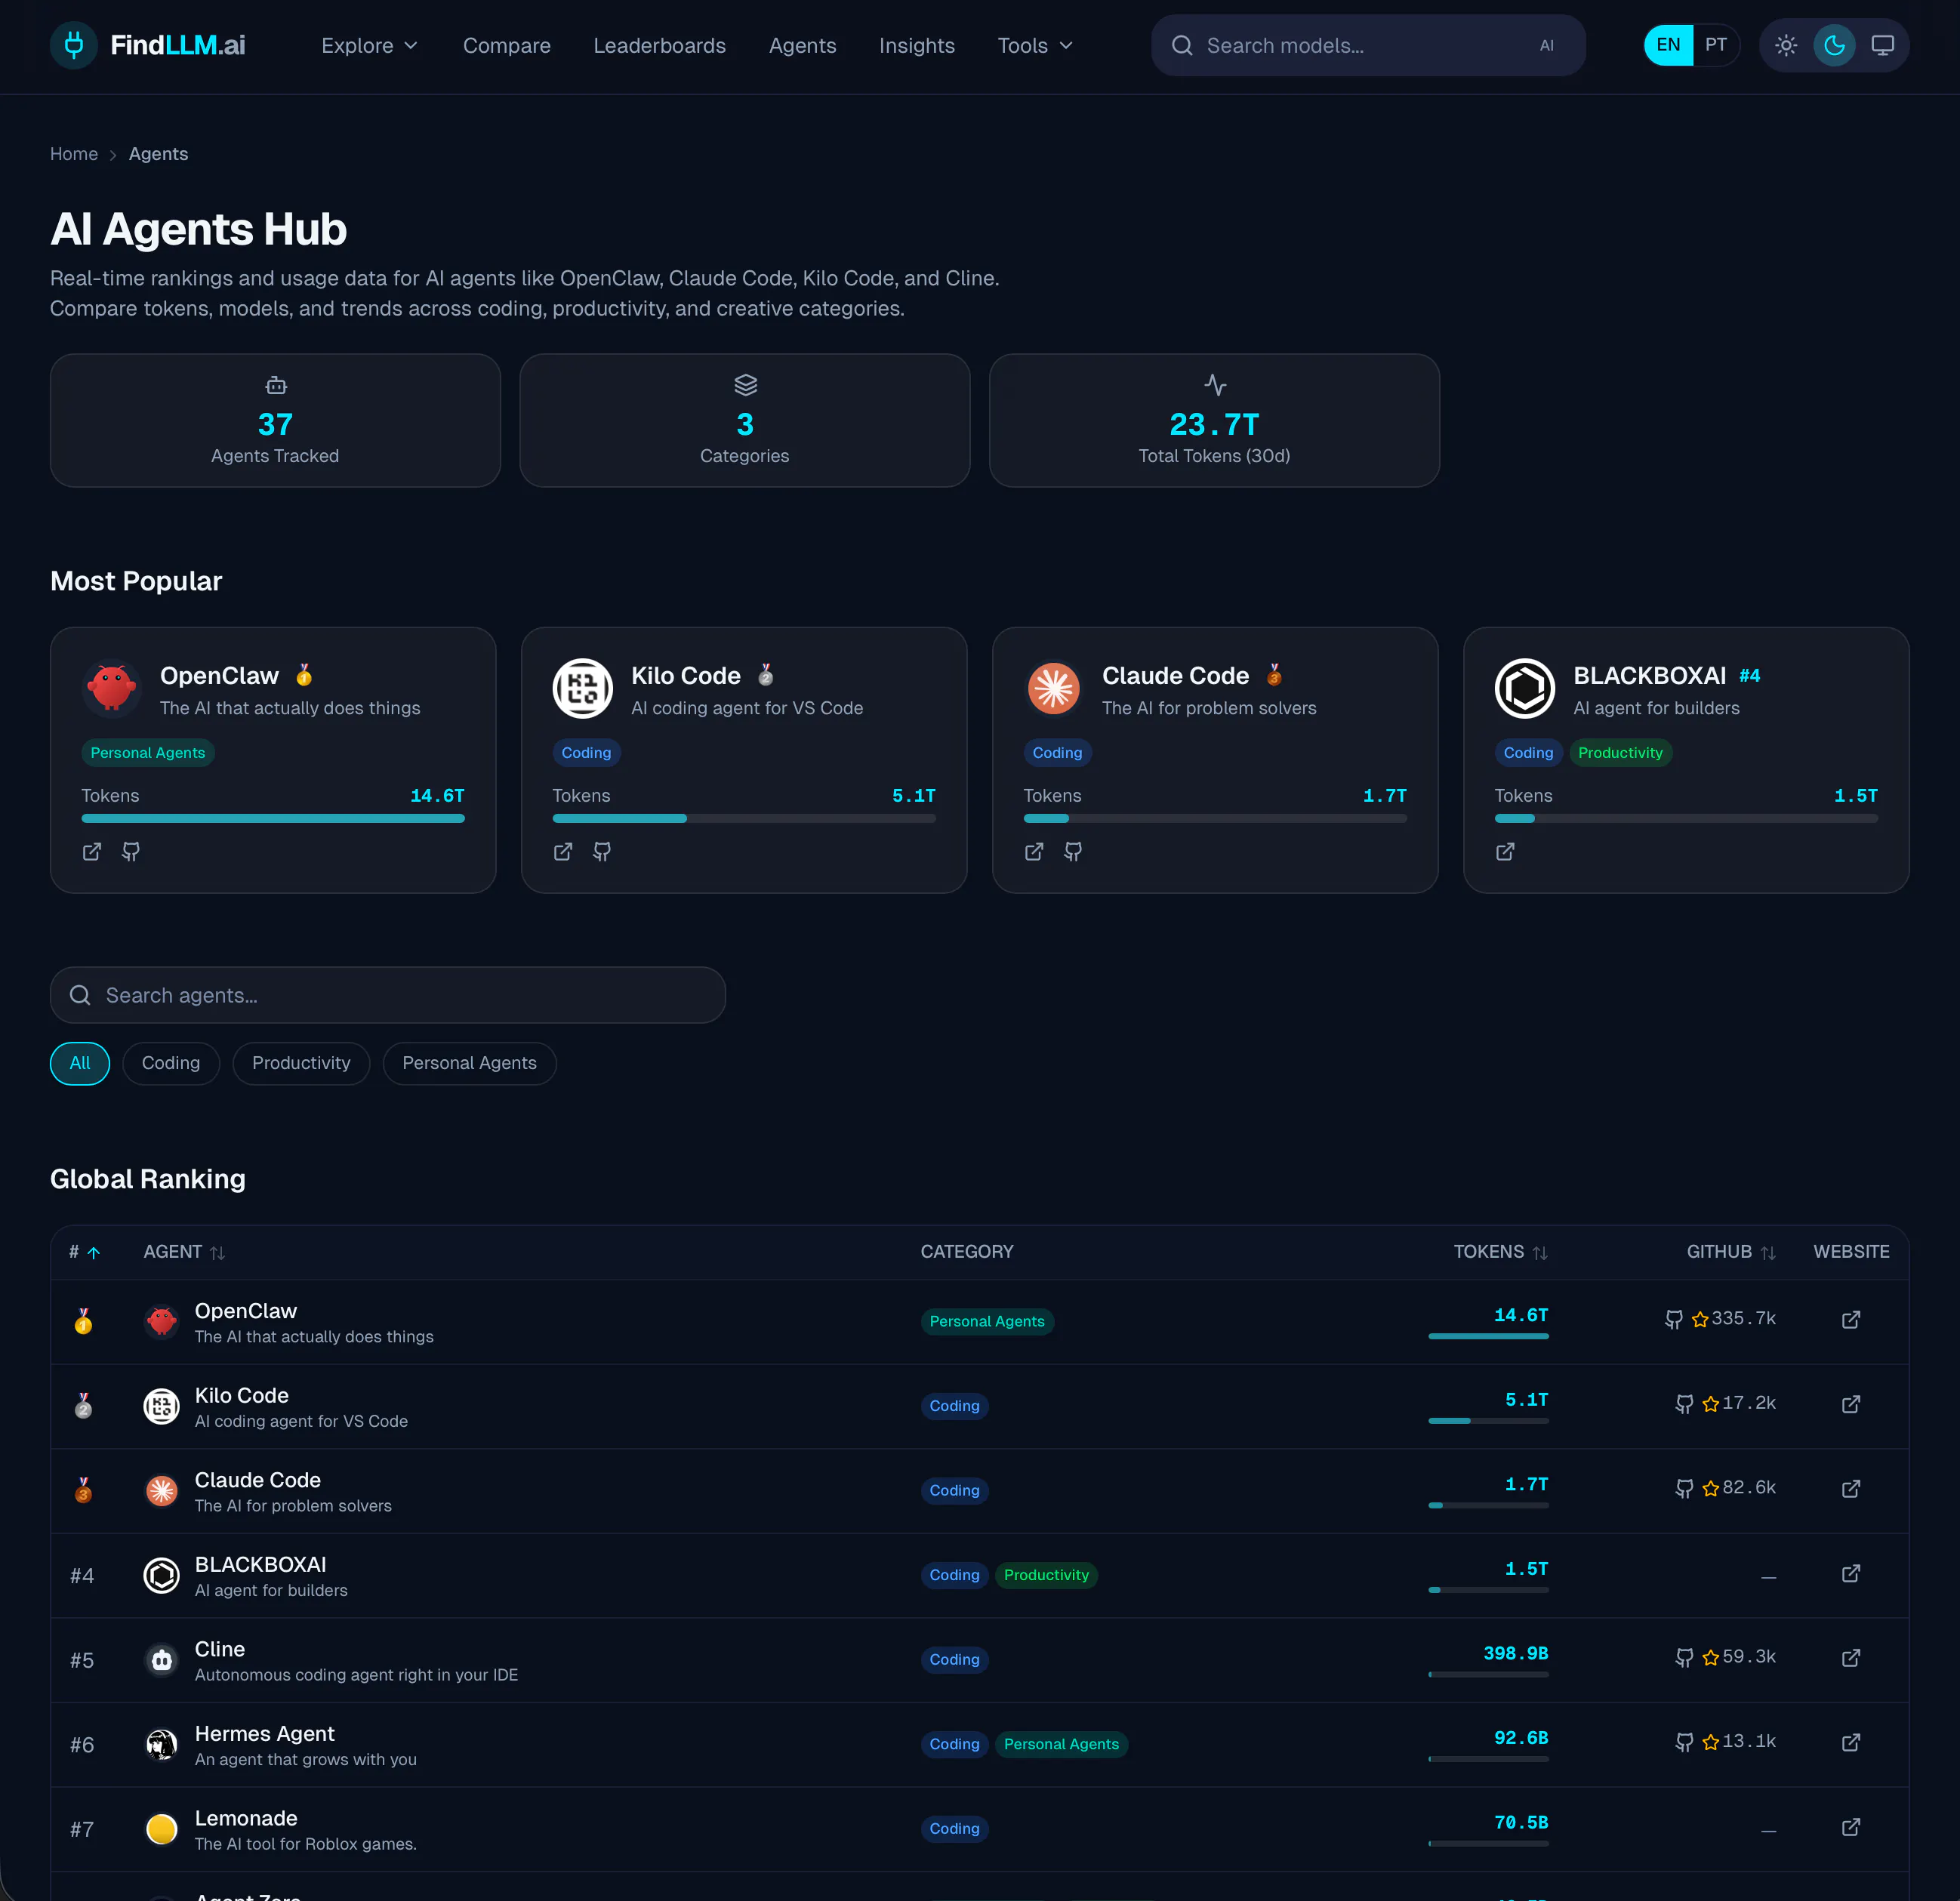This screenshot has width=1960, height=1901.
Task: Click GitHub icon in Claude Code ranking row
Action: (1685, 1489)
